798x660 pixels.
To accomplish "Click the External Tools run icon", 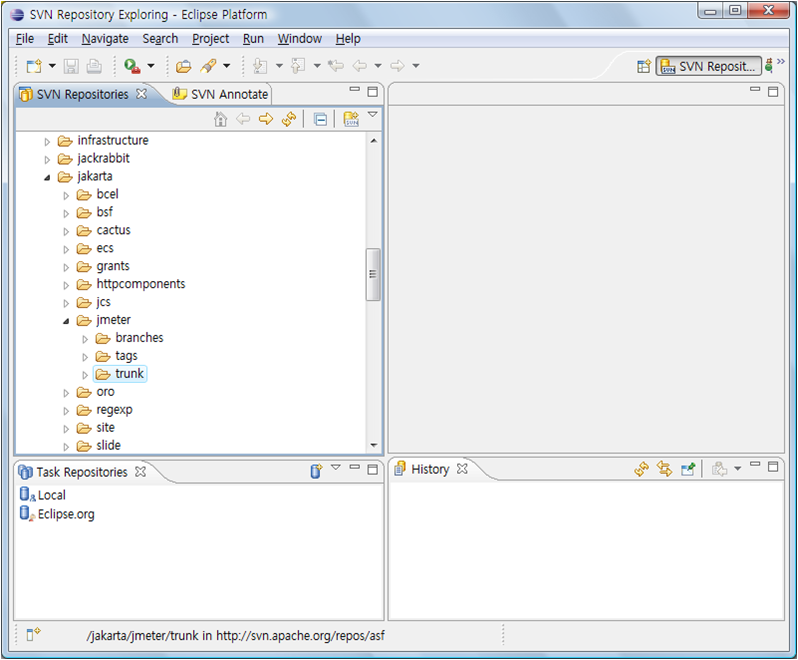I will (x=132, y=66).
